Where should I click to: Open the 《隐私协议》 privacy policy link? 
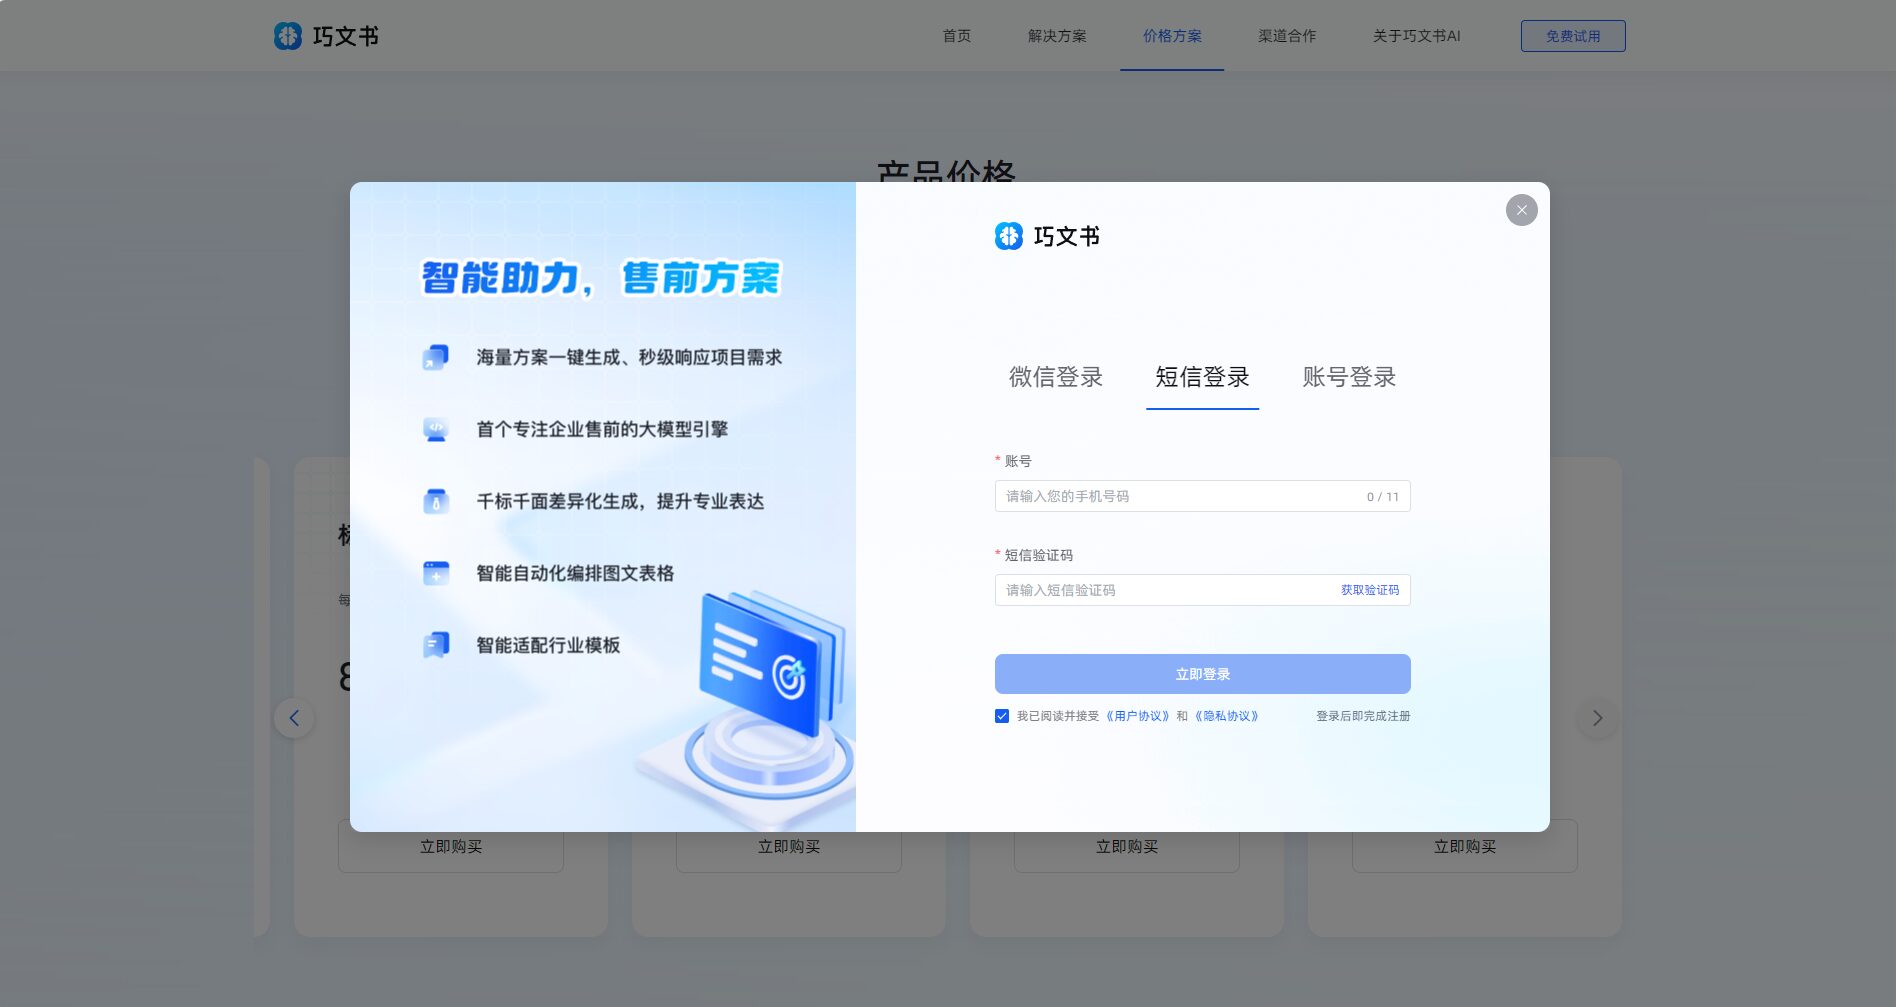click(x=1227, y=715)
